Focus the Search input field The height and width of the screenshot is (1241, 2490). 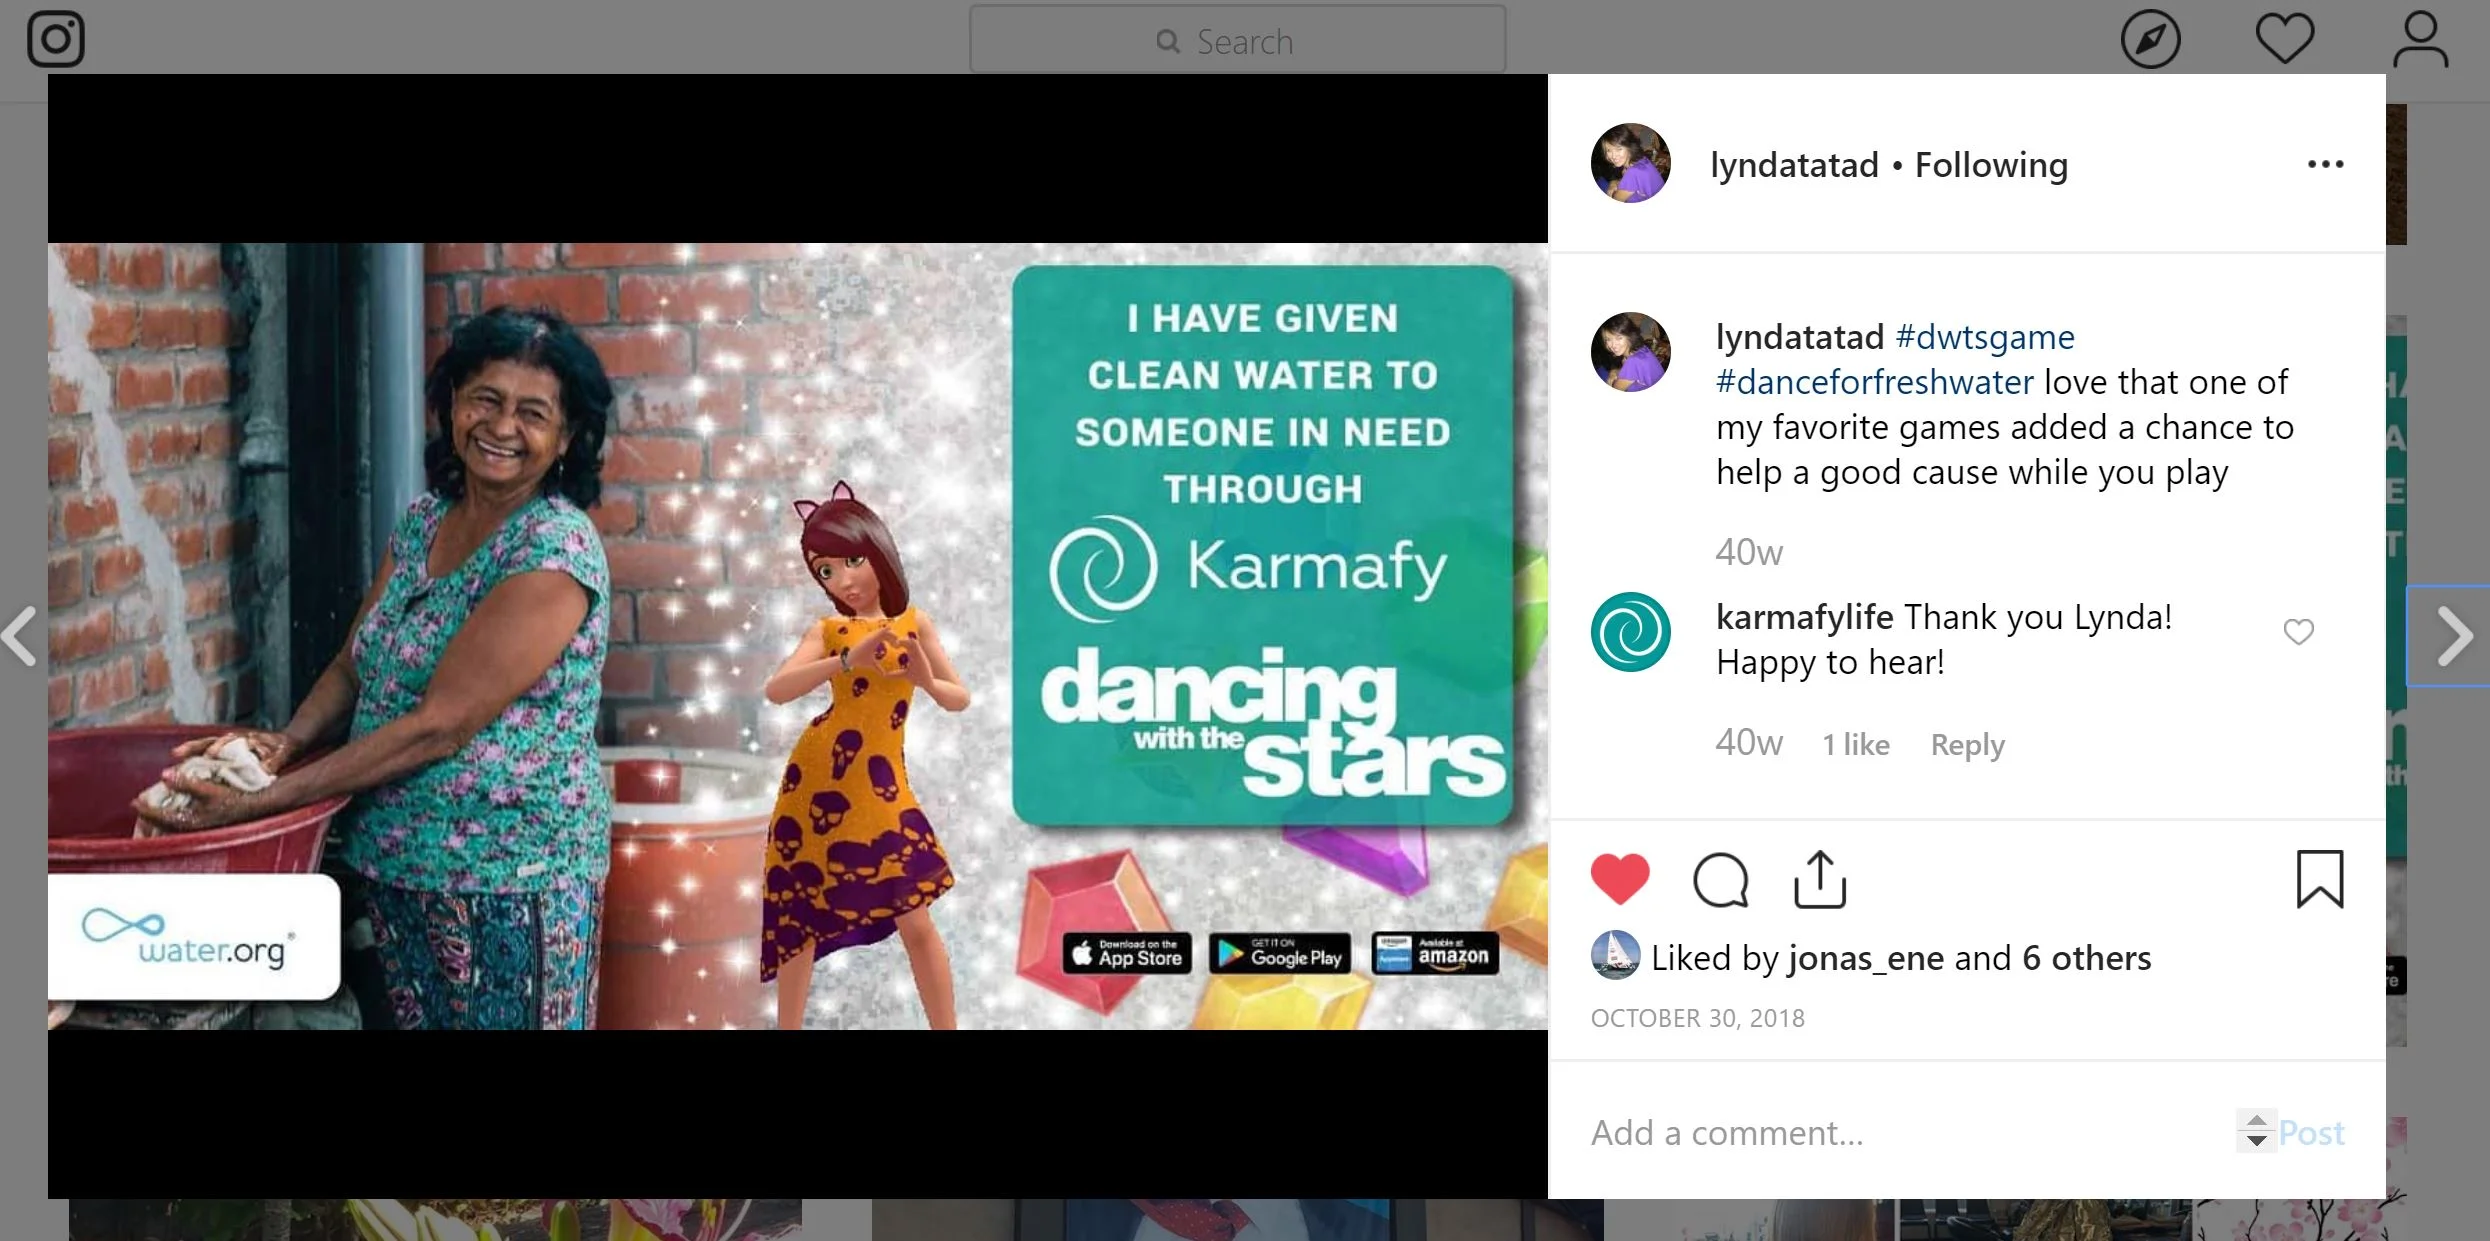(1238, 41)
